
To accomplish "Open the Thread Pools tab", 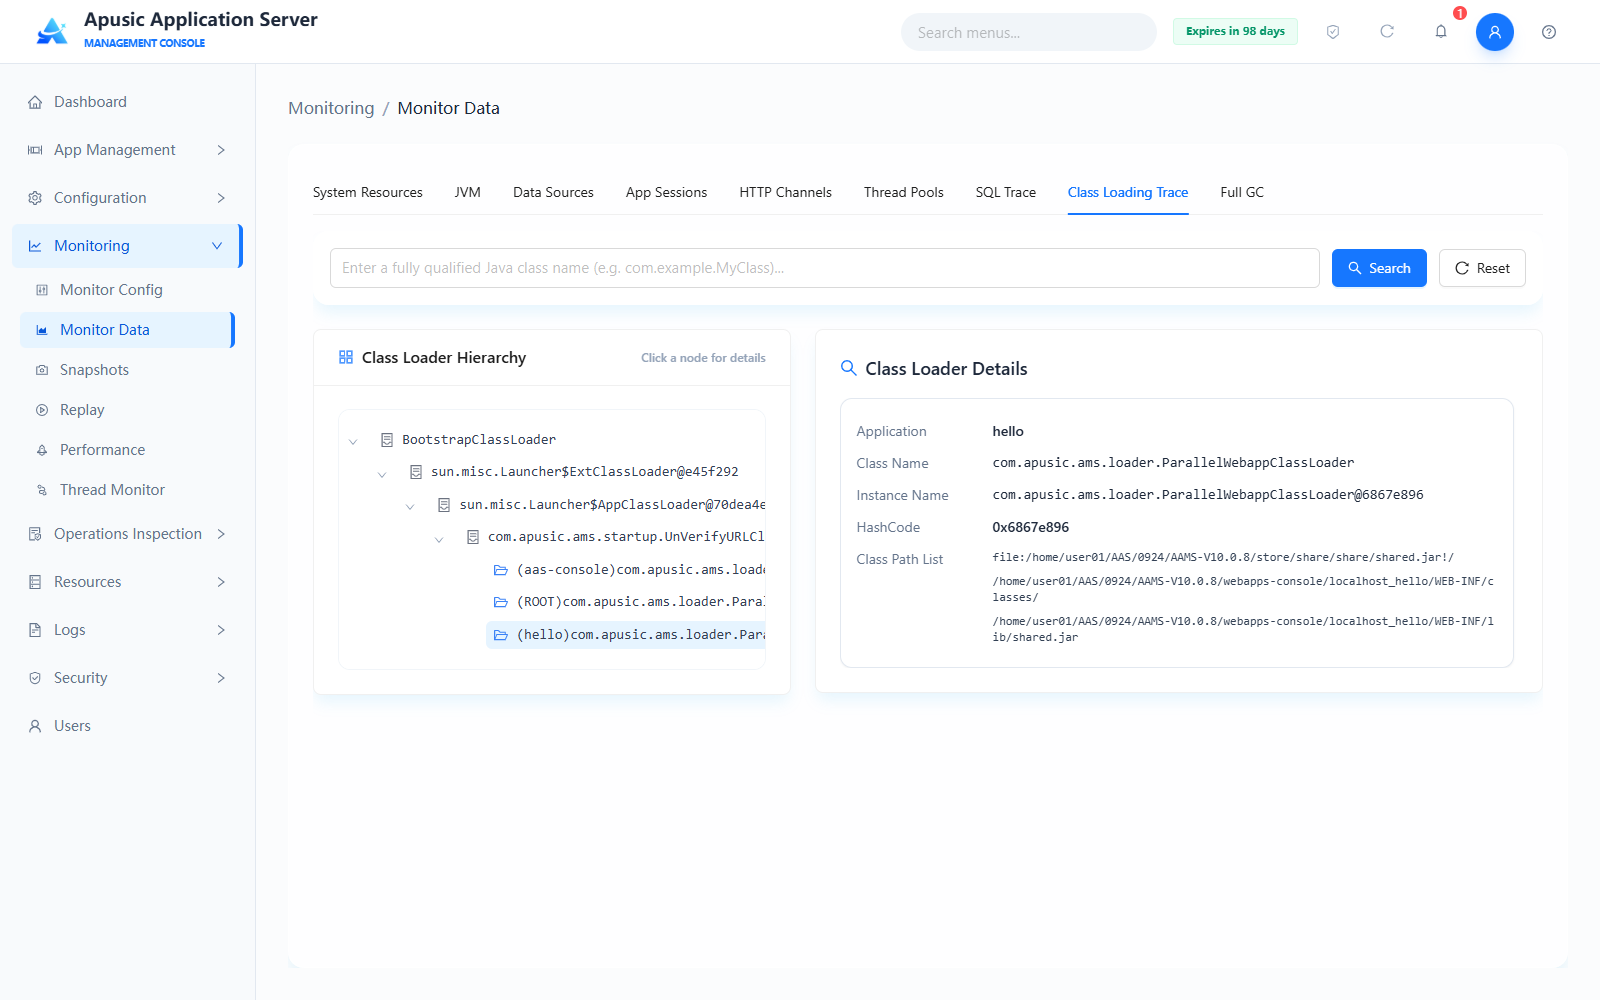I will (x=904, y=192).
